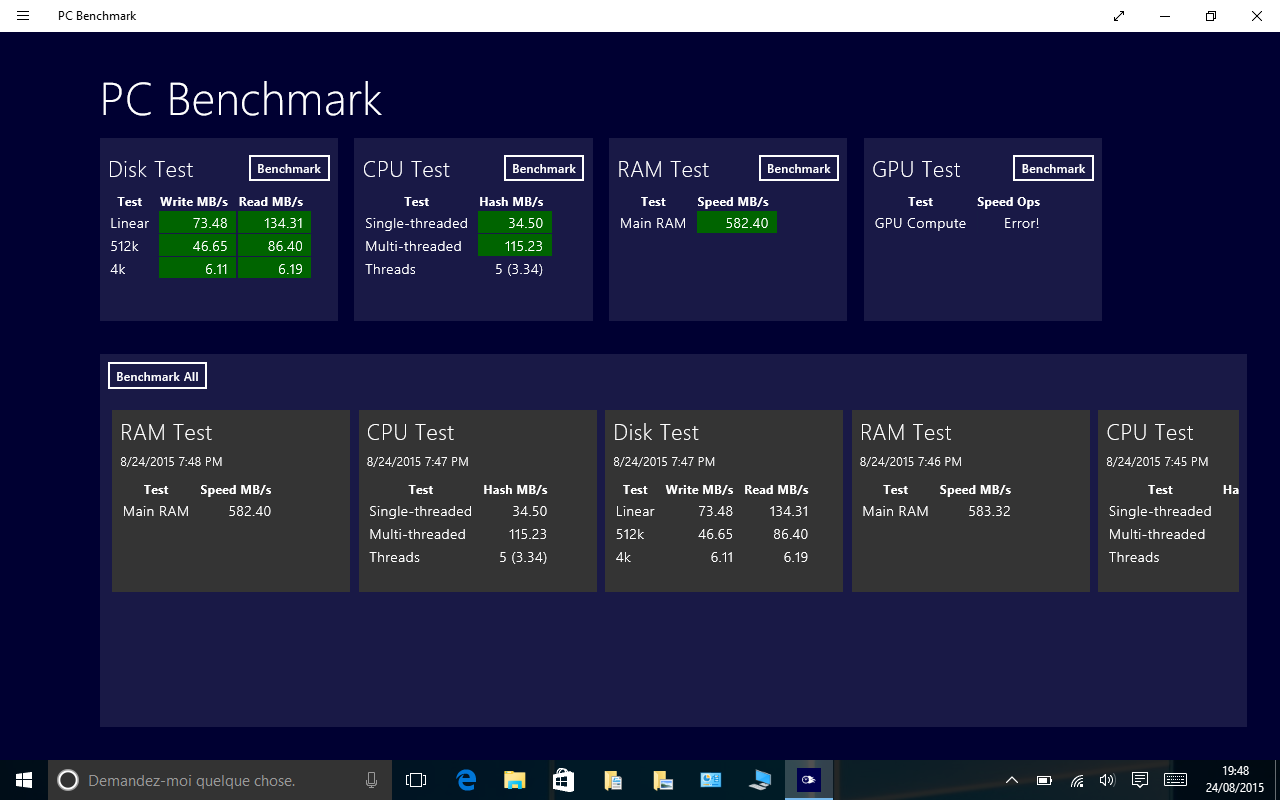Open the taskbar icon right of Store
1280x800 pixels.
point(612,780)
